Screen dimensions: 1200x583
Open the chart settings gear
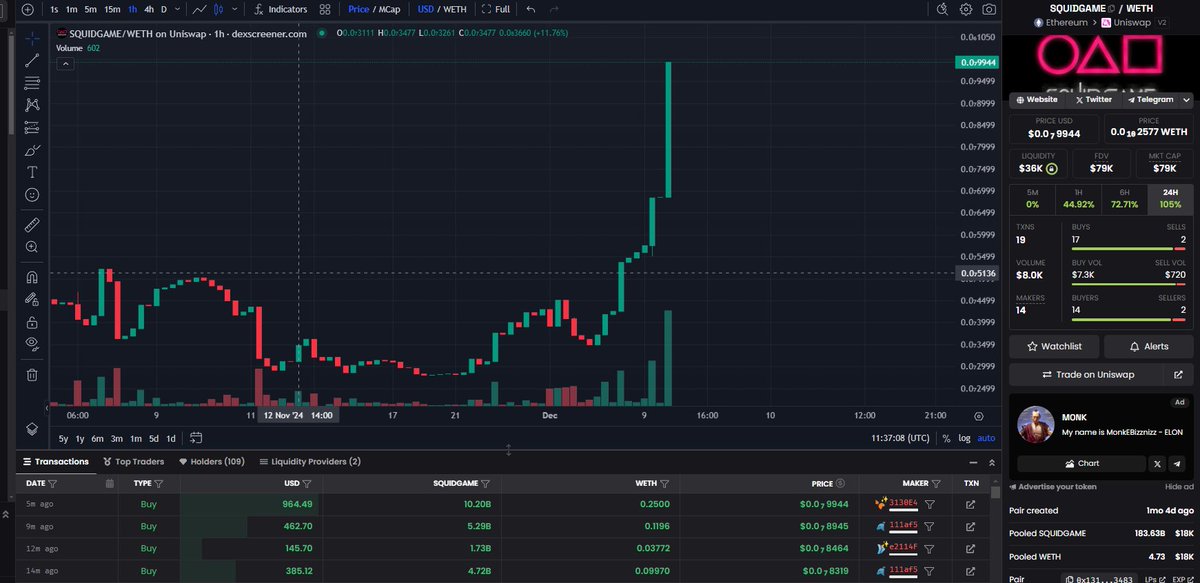point(966,9)
